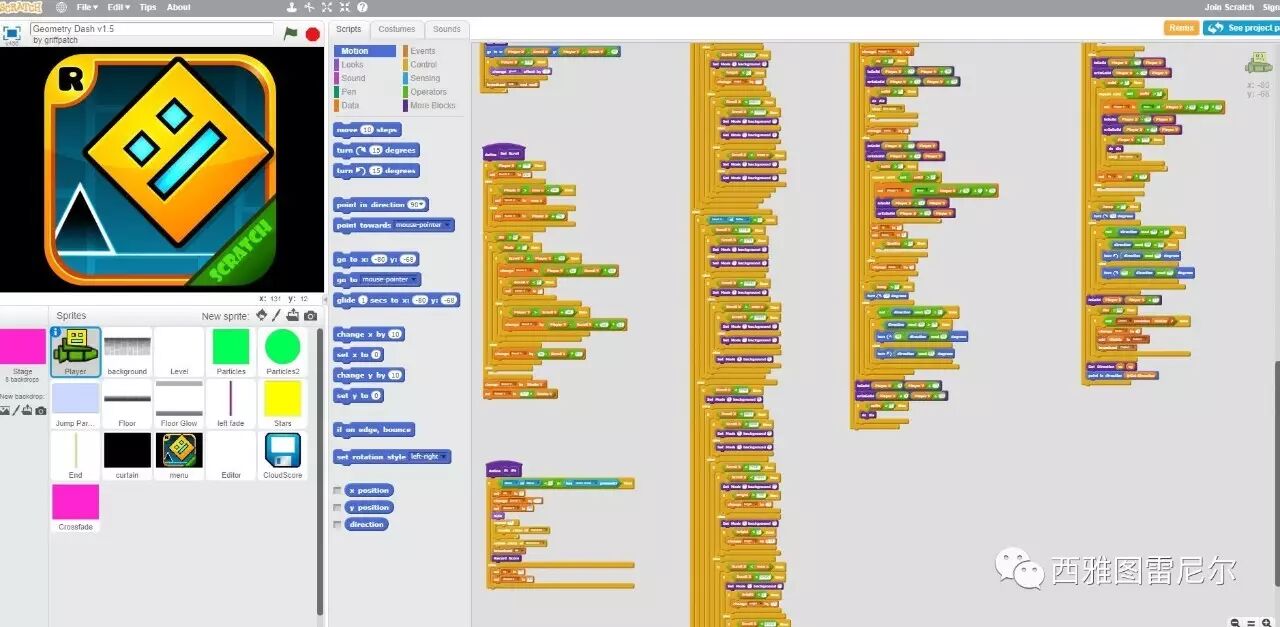This screenshot has width=1280, height=627.
Task: Switch to the Sounds tab
Action: (x=447, y=30)
